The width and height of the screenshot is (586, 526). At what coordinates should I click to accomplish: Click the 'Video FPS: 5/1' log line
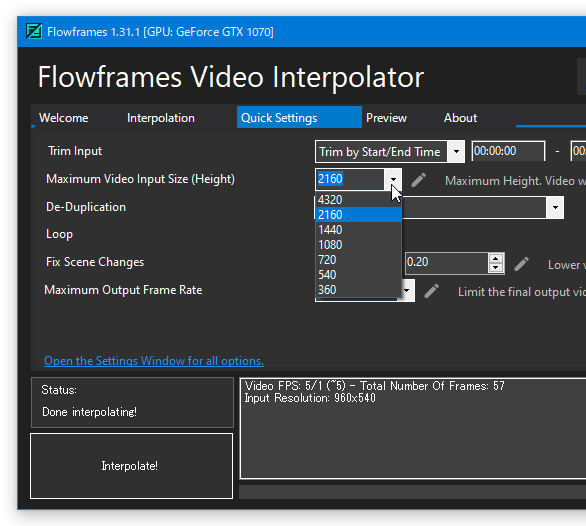(x=374, y=386)
